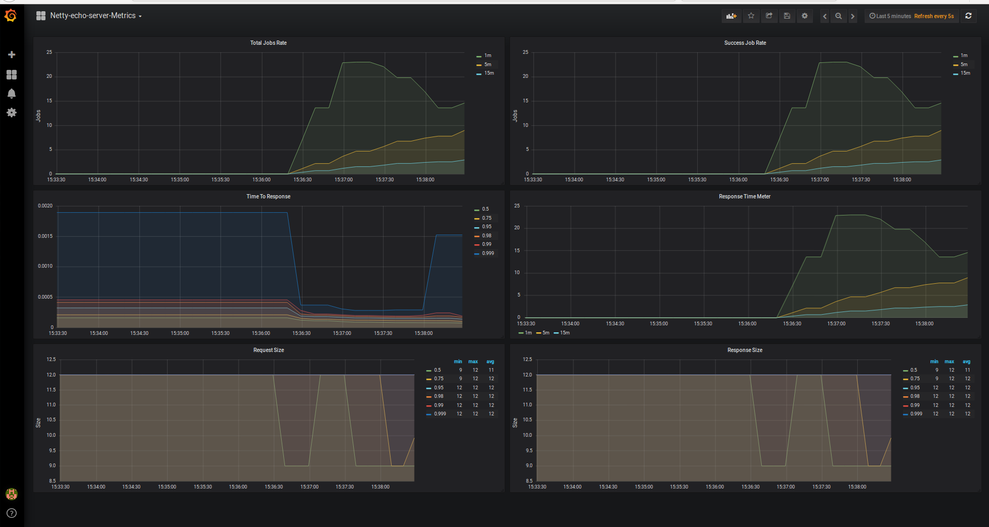This screenshot has width=989, height=527.
Task: Open the Help question mark icon
Action: click(x=11, y=513)
